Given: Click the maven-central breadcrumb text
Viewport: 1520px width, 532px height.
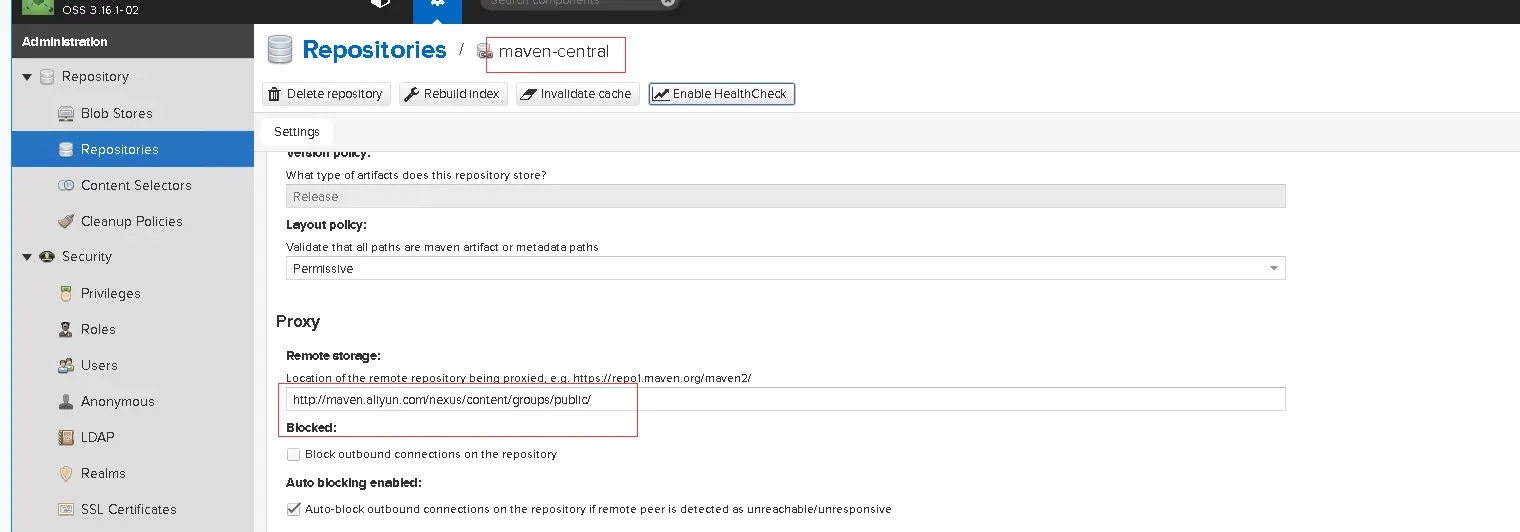Looking at the screenshot, I should 554,52.
